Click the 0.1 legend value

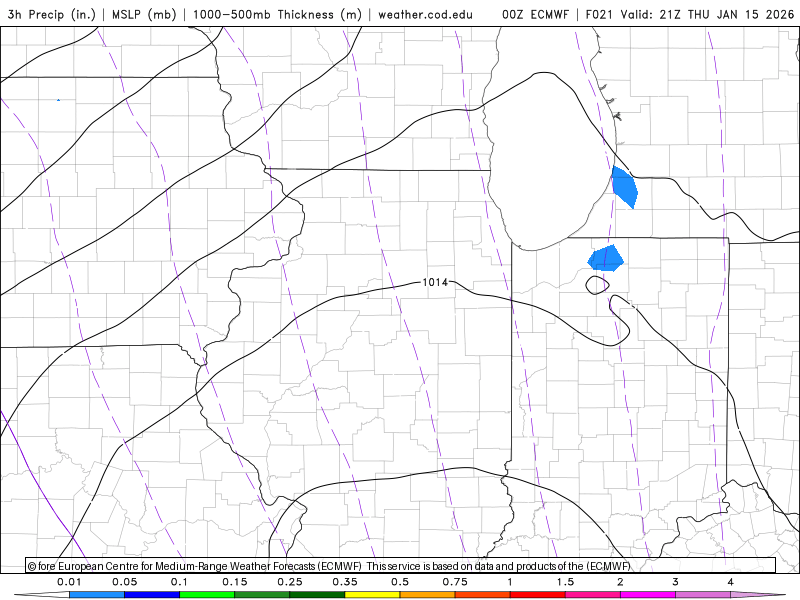[x=179, y=582]
